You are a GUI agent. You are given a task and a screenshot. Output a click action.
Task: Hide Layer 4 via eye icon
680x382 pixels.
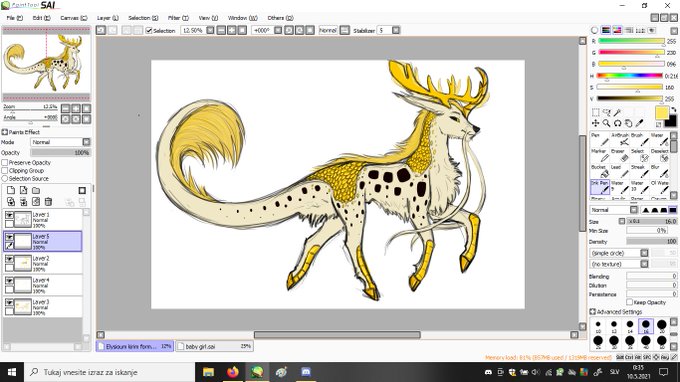pos(9,281)
